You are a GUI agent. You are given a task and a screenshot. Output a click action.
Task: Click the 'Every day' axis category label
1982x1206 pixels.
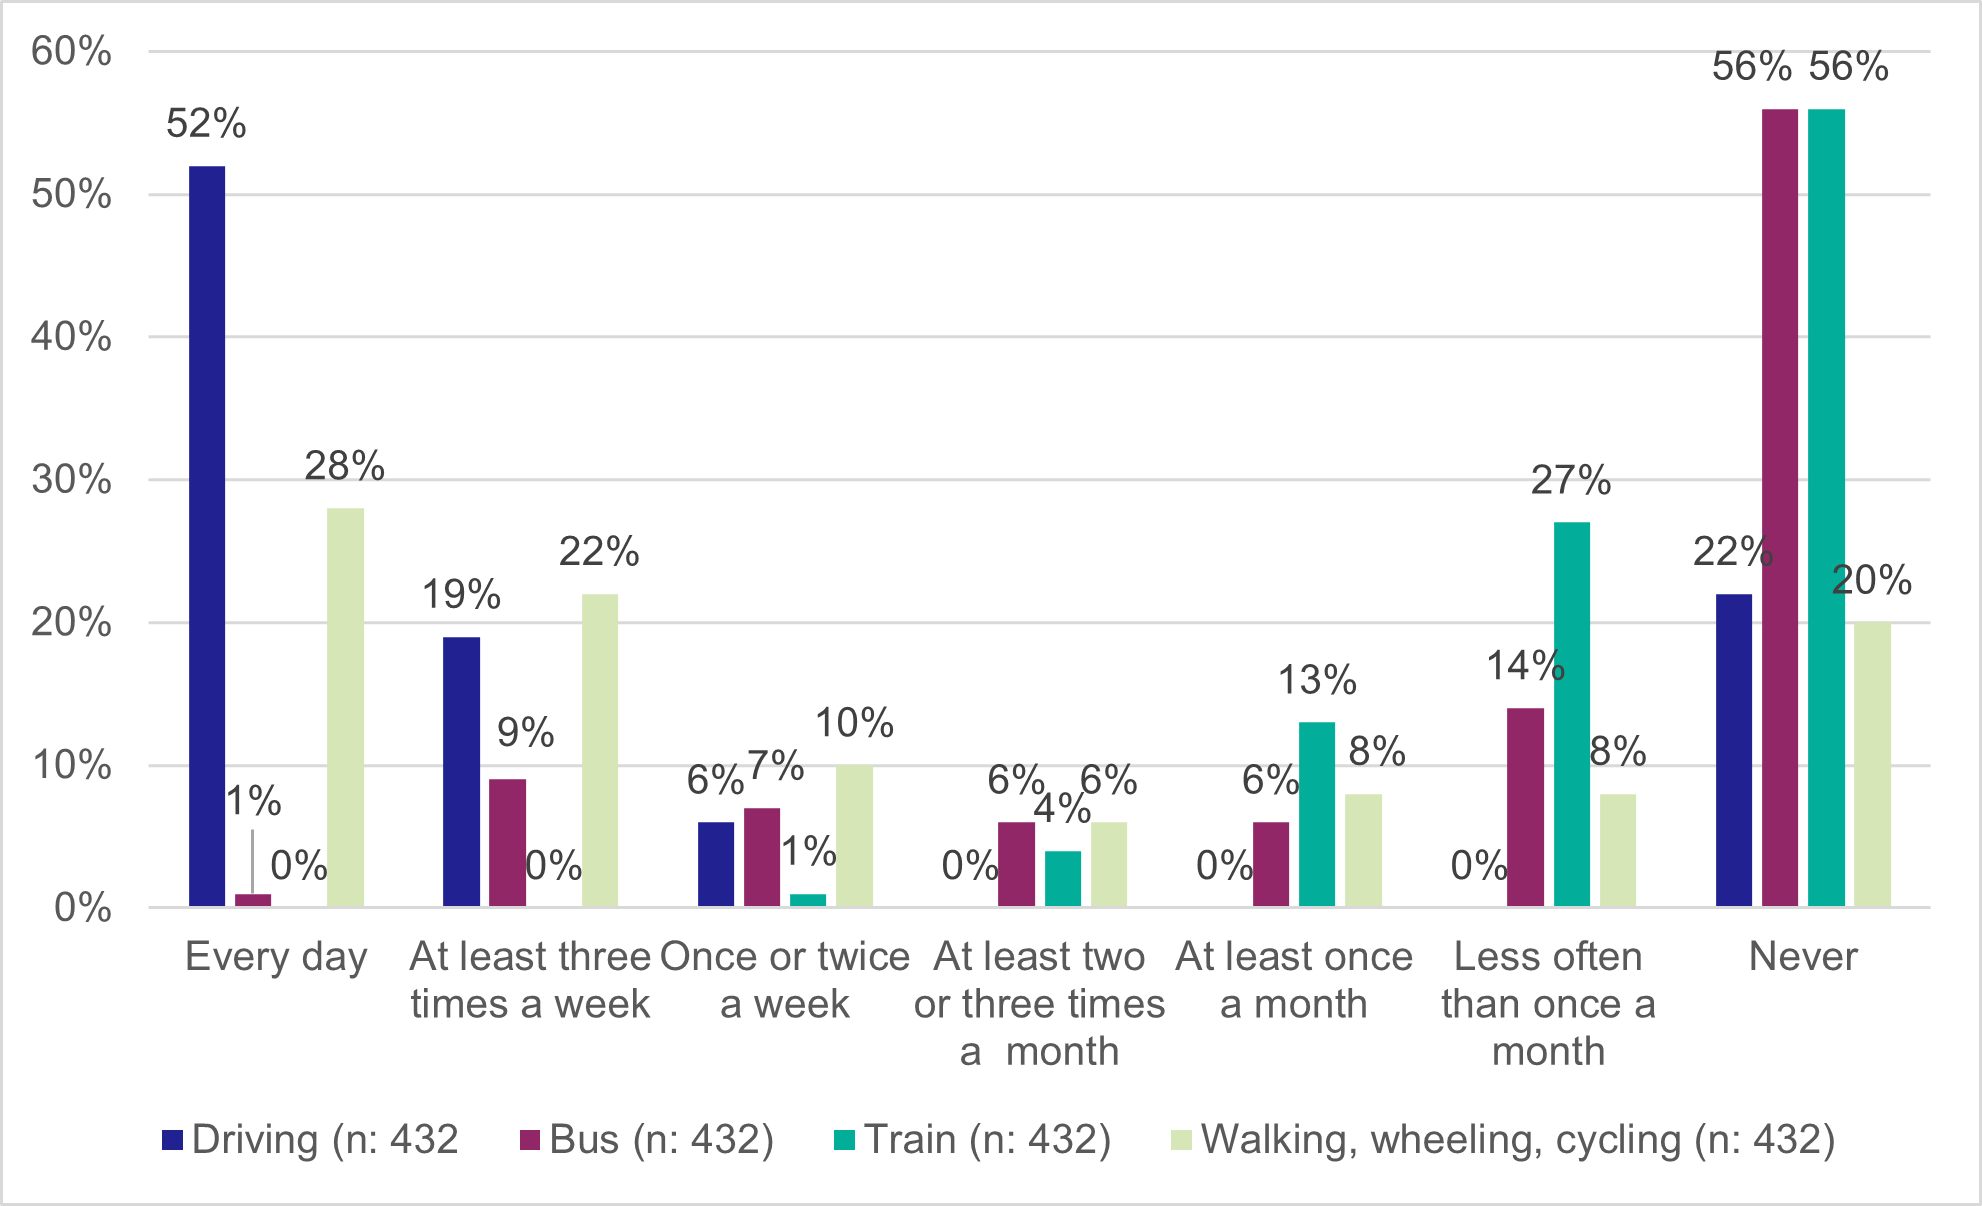[x=276, y=957]
